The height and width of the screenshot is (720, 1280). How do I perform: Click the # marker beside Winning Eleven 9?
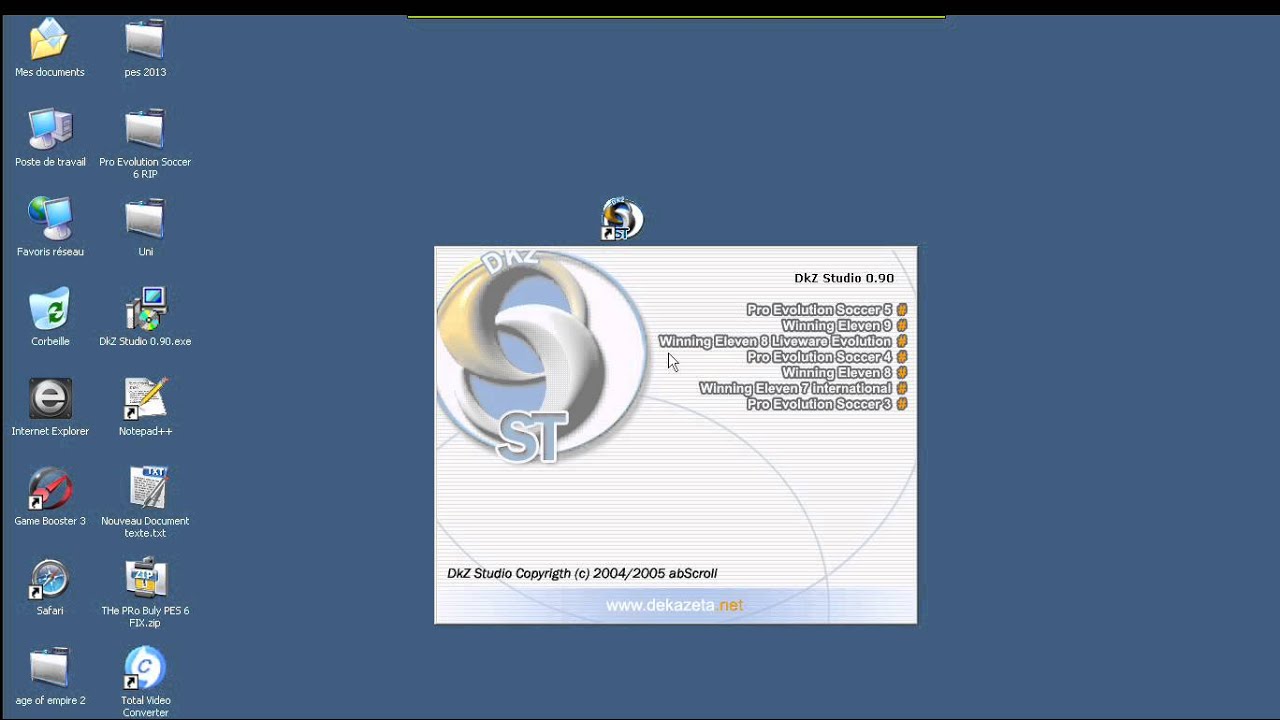(x=902, y=326)
